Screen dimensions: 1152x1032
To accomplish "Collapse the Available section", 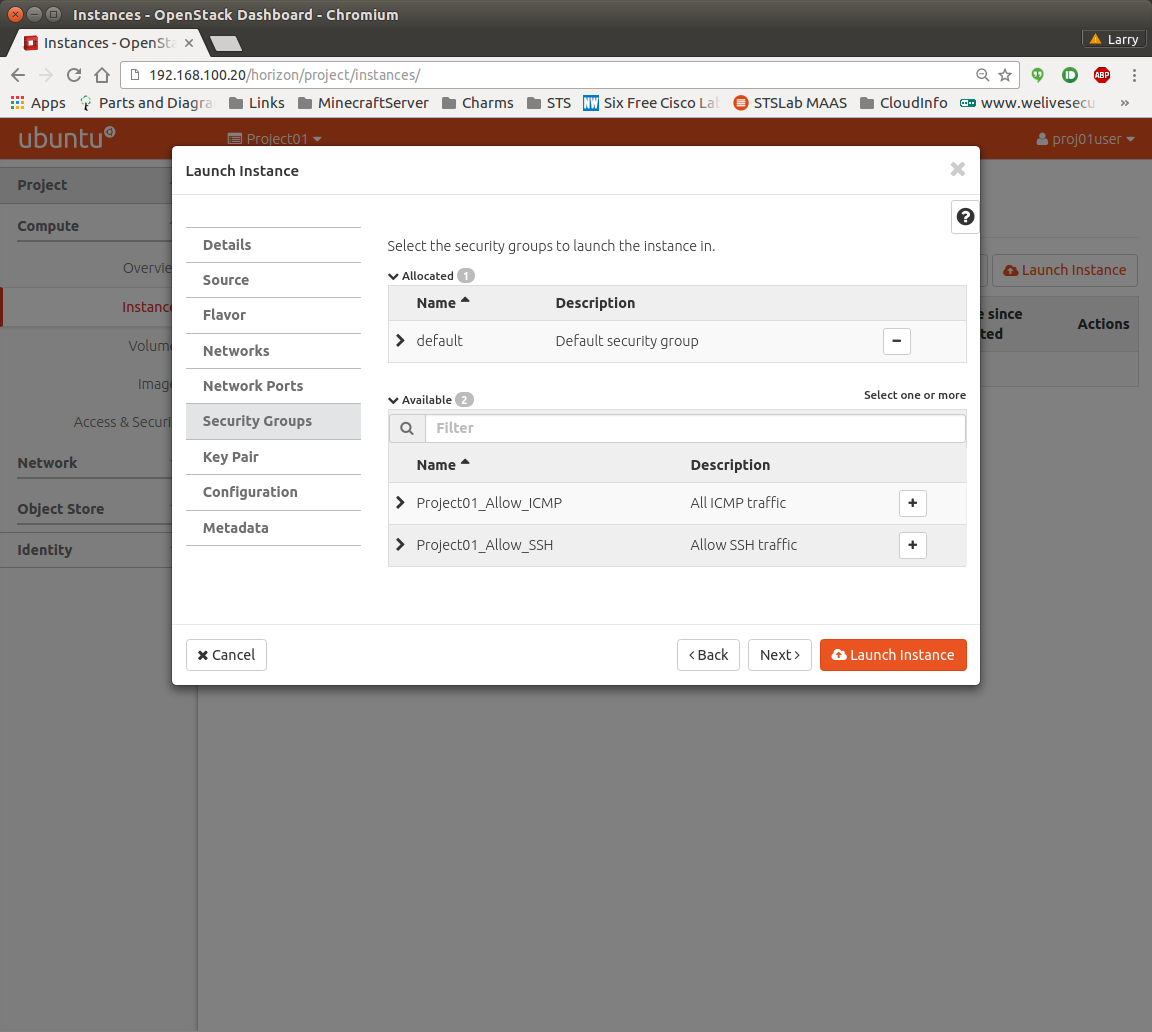I will (x=394, y=400).
